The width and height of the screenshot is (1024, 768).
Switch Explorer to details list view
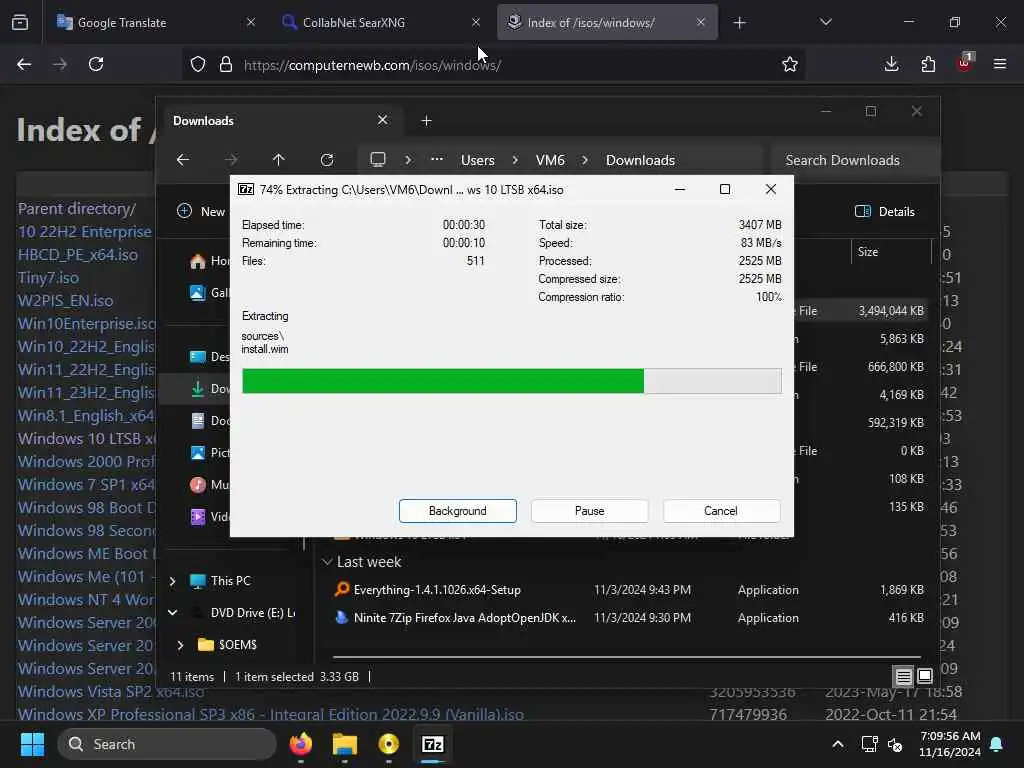click(x=903, y=677)
